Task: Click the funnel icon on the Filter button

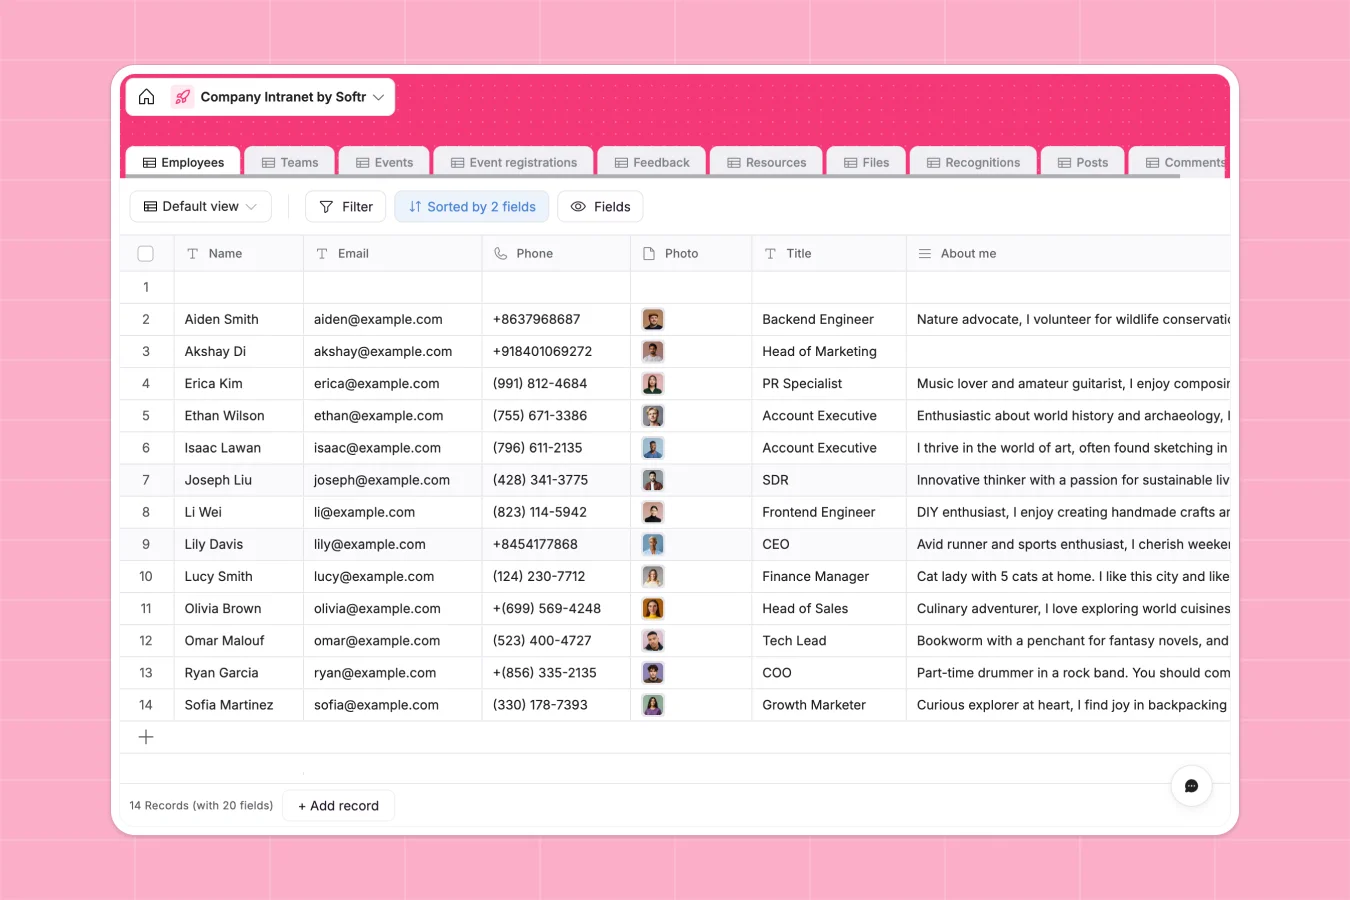Action: 327,206
